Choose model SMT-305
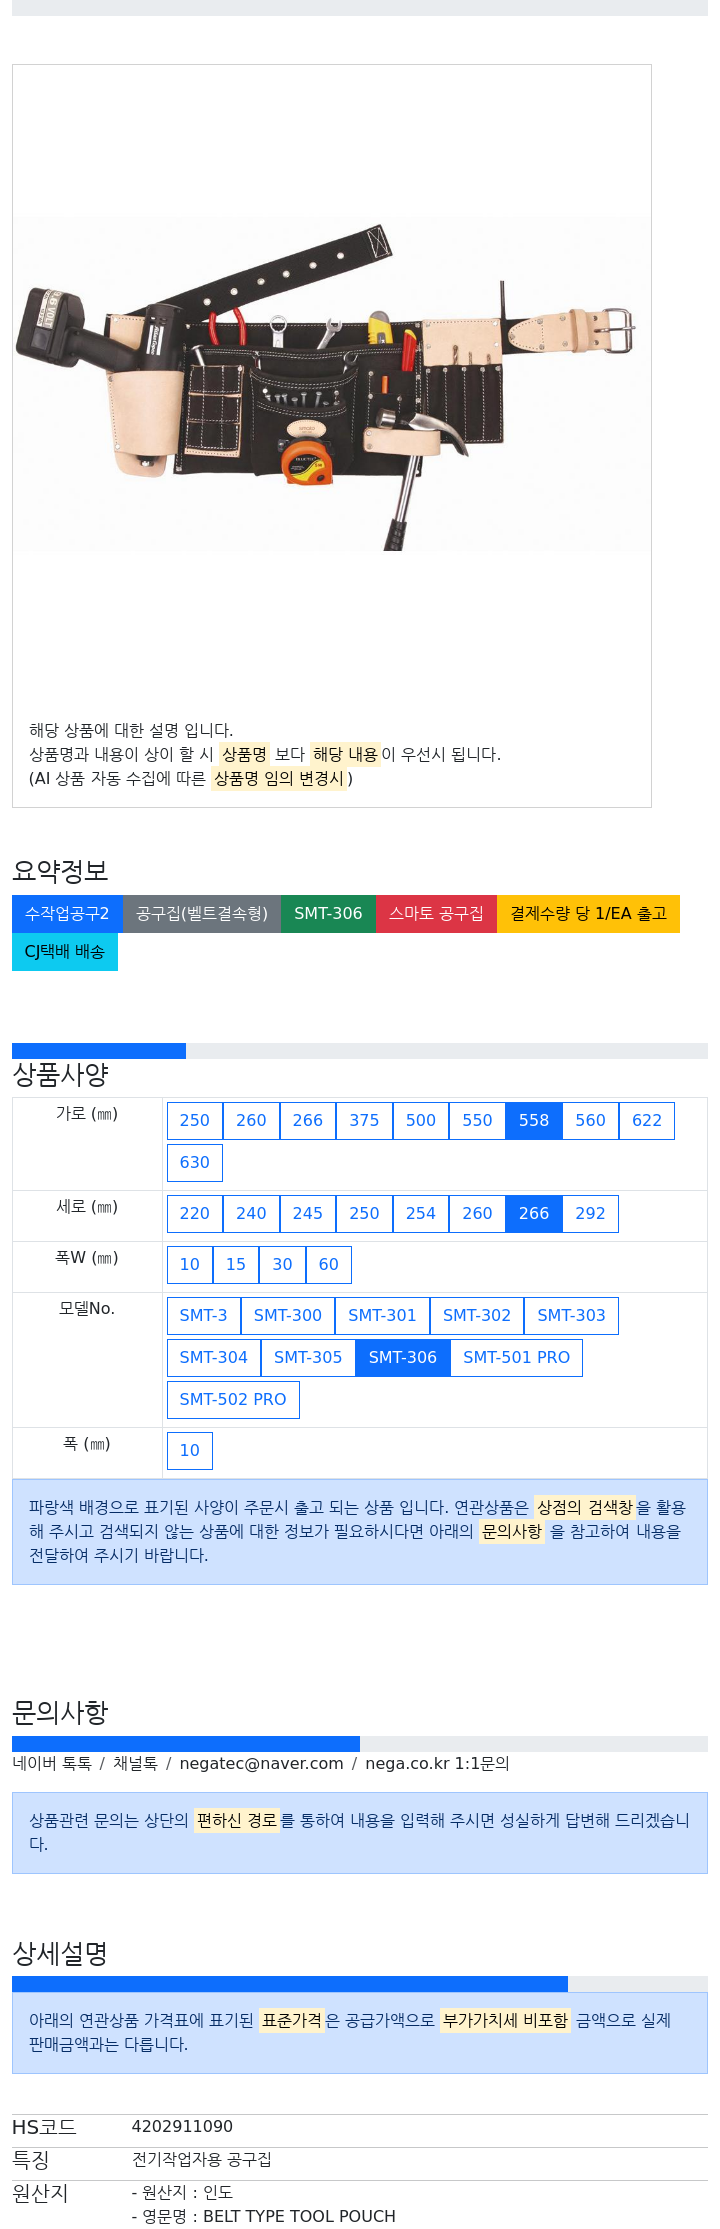Screen dimensions: 720x2229 click(x=308, y=1358)
